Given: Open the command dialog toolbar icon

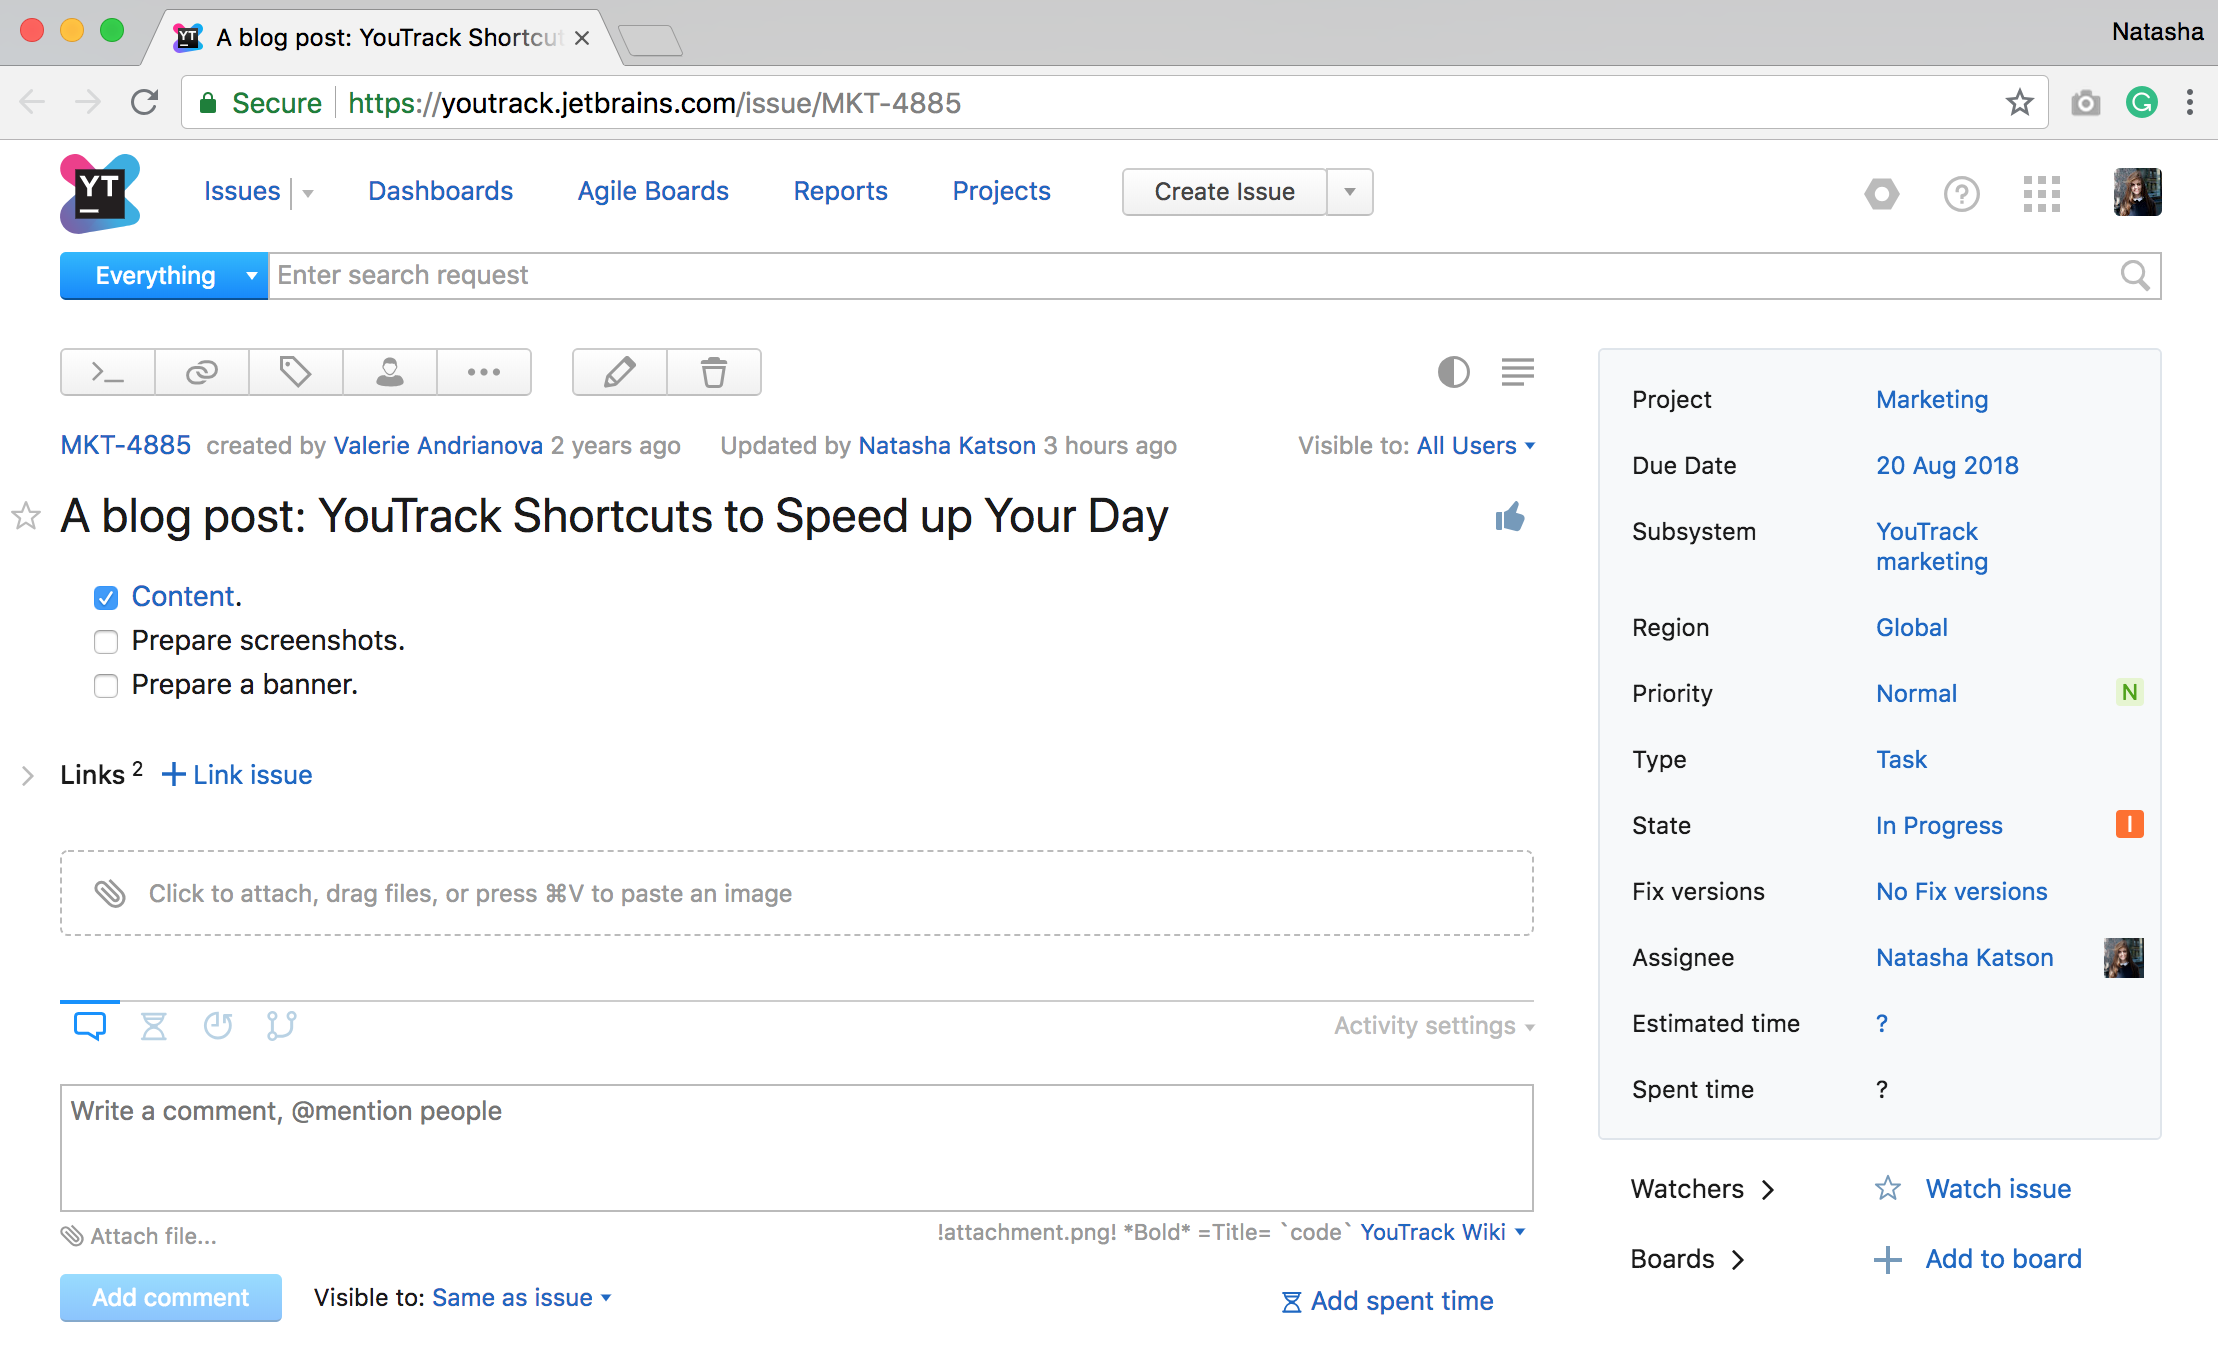Looking at the screenshot, I should click(x=107, y=372).
